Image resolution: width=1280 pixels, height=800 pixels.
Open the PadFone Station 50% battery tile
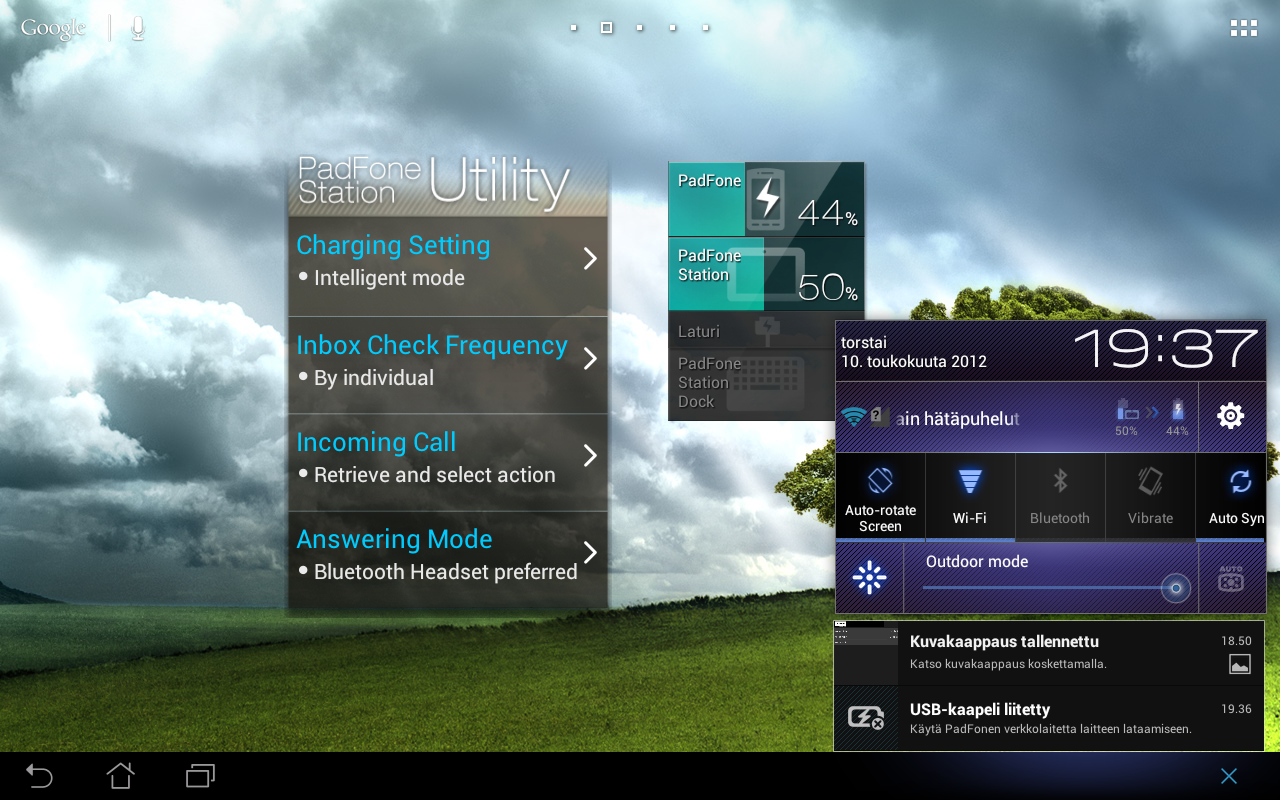pos(766,274)
